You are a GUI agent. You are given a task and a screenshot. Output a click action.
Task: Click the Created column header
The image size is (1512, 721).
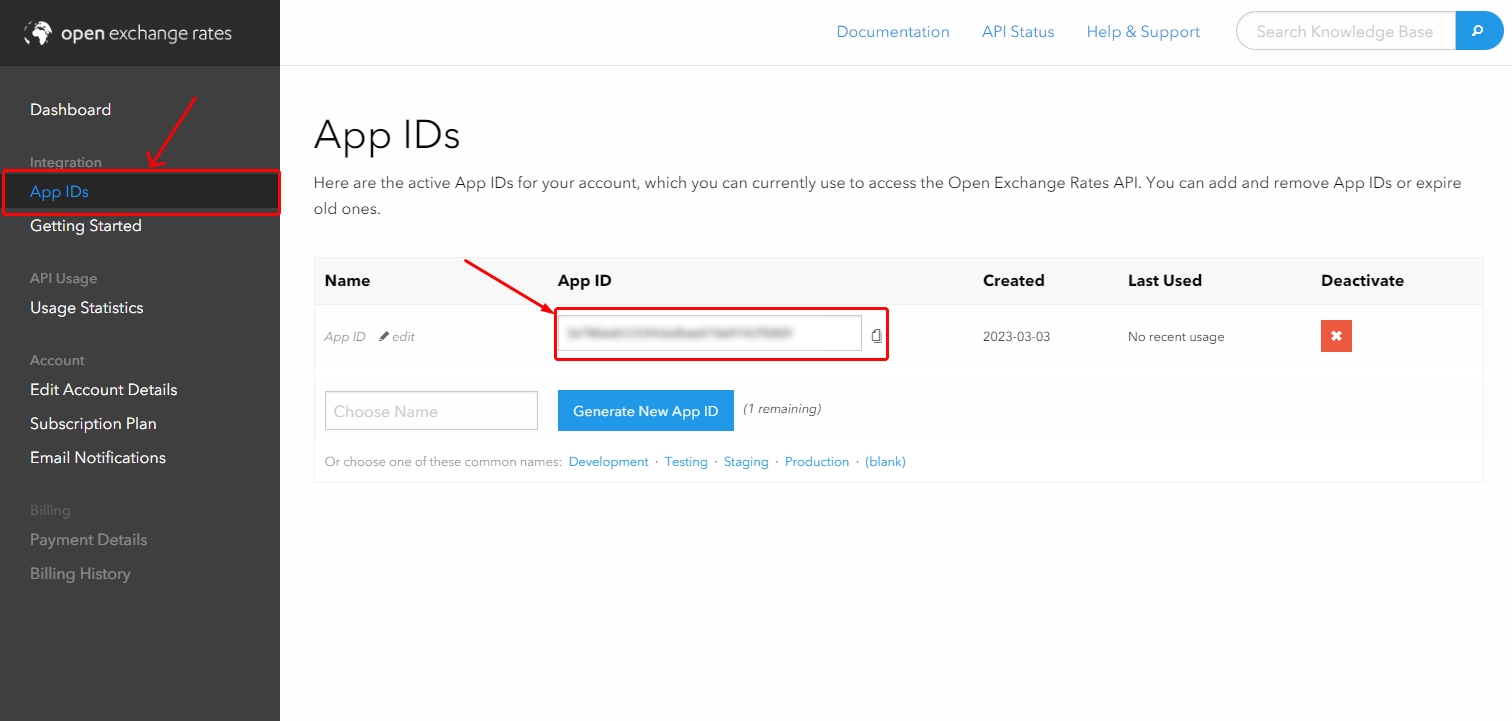pos(1014,281)
